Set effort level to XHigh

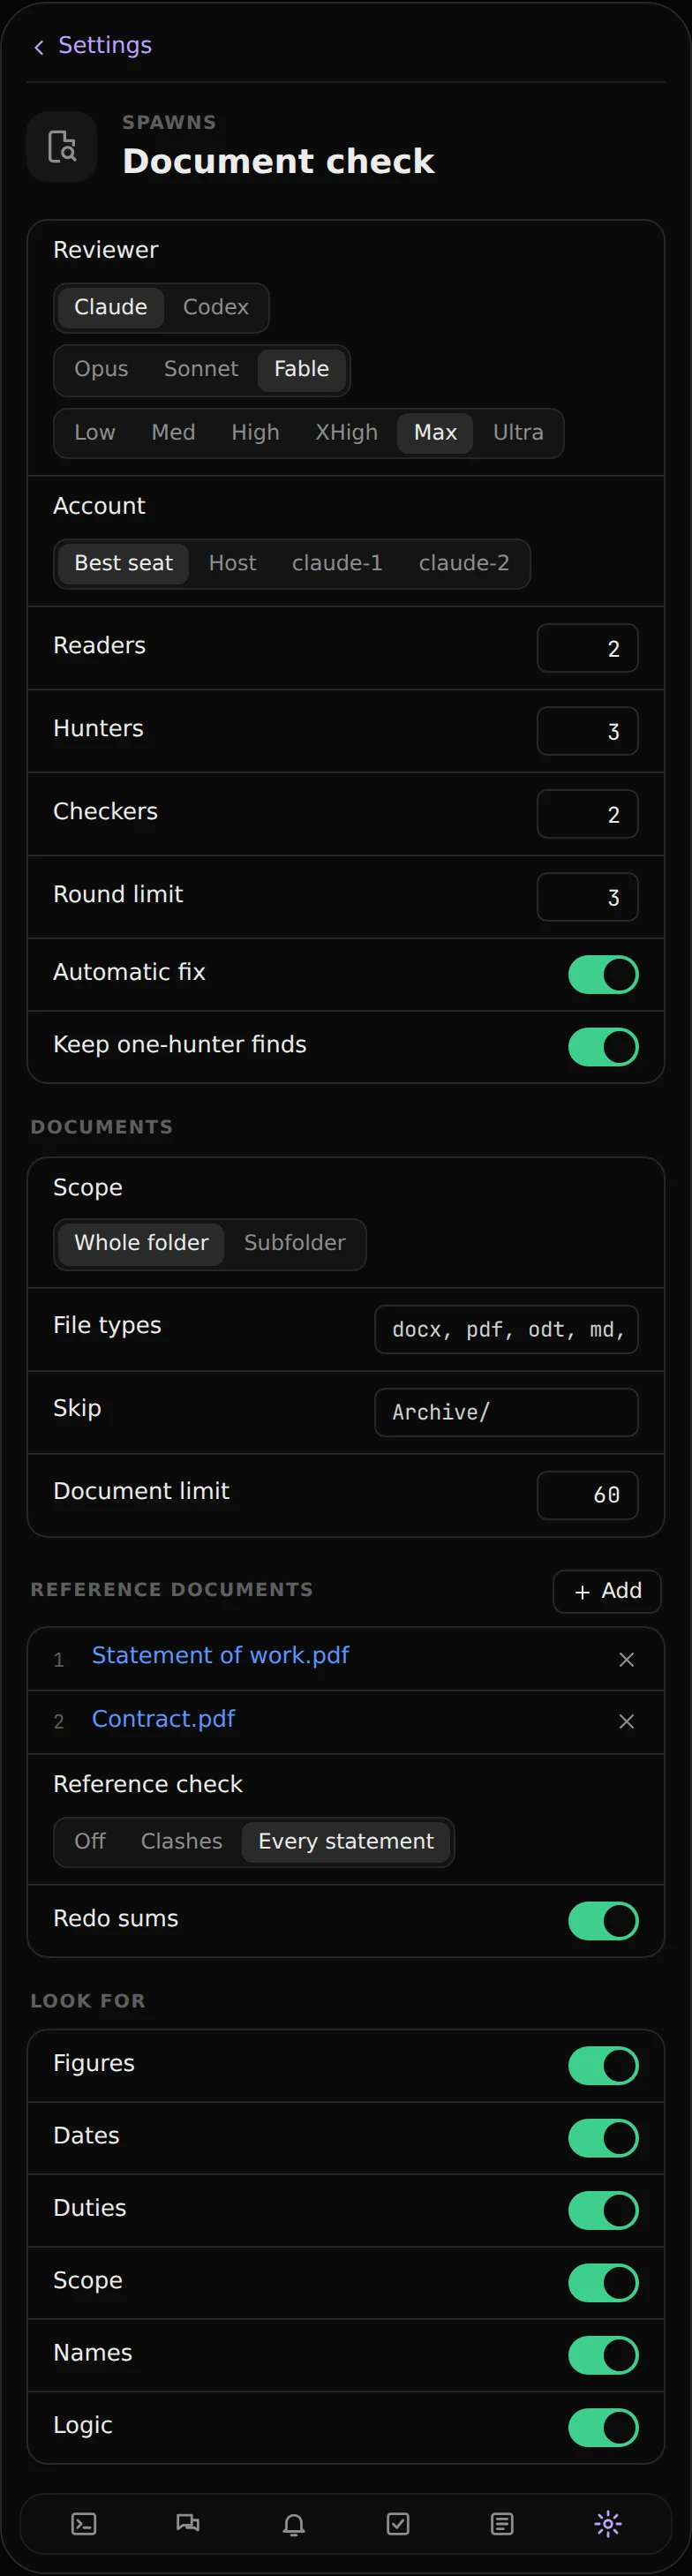click(x=347, y=433)
